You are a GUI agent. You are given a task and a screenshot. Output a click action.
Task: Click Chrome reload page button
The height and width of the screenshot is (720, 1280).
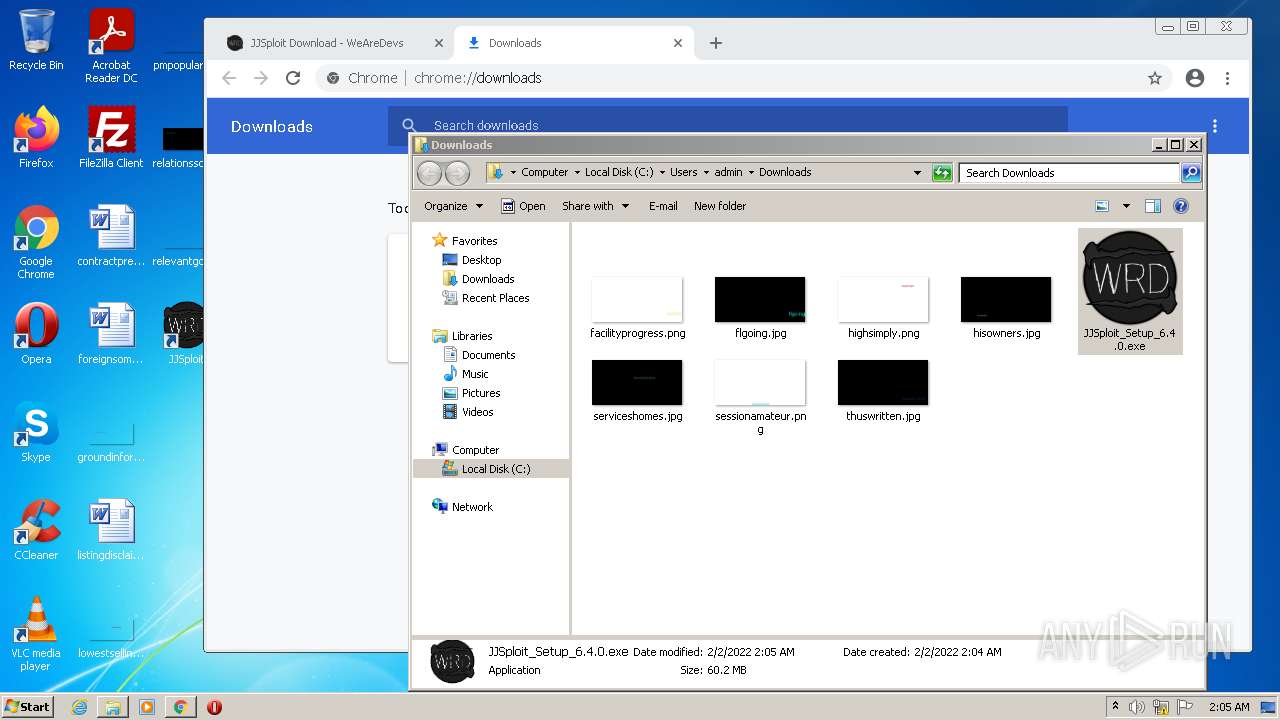(x=293, y=78)
